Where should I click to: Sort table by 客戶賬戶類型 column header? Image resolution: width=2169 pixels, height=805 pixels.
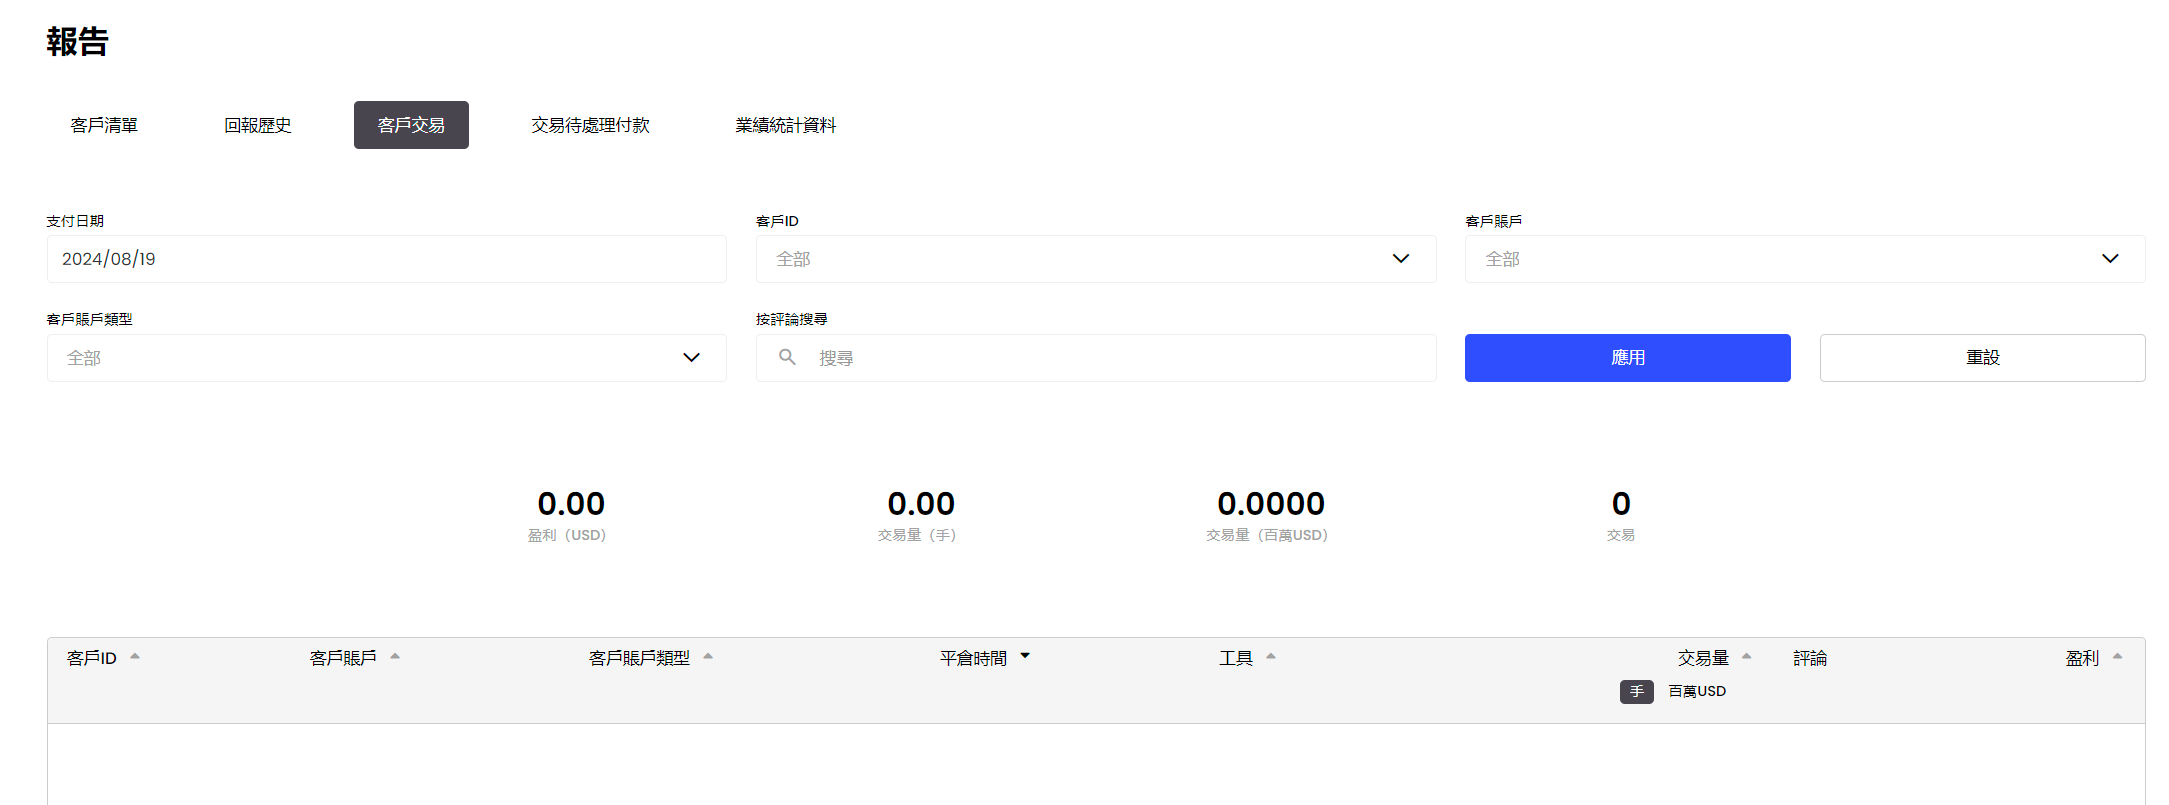tap(651, 658)
